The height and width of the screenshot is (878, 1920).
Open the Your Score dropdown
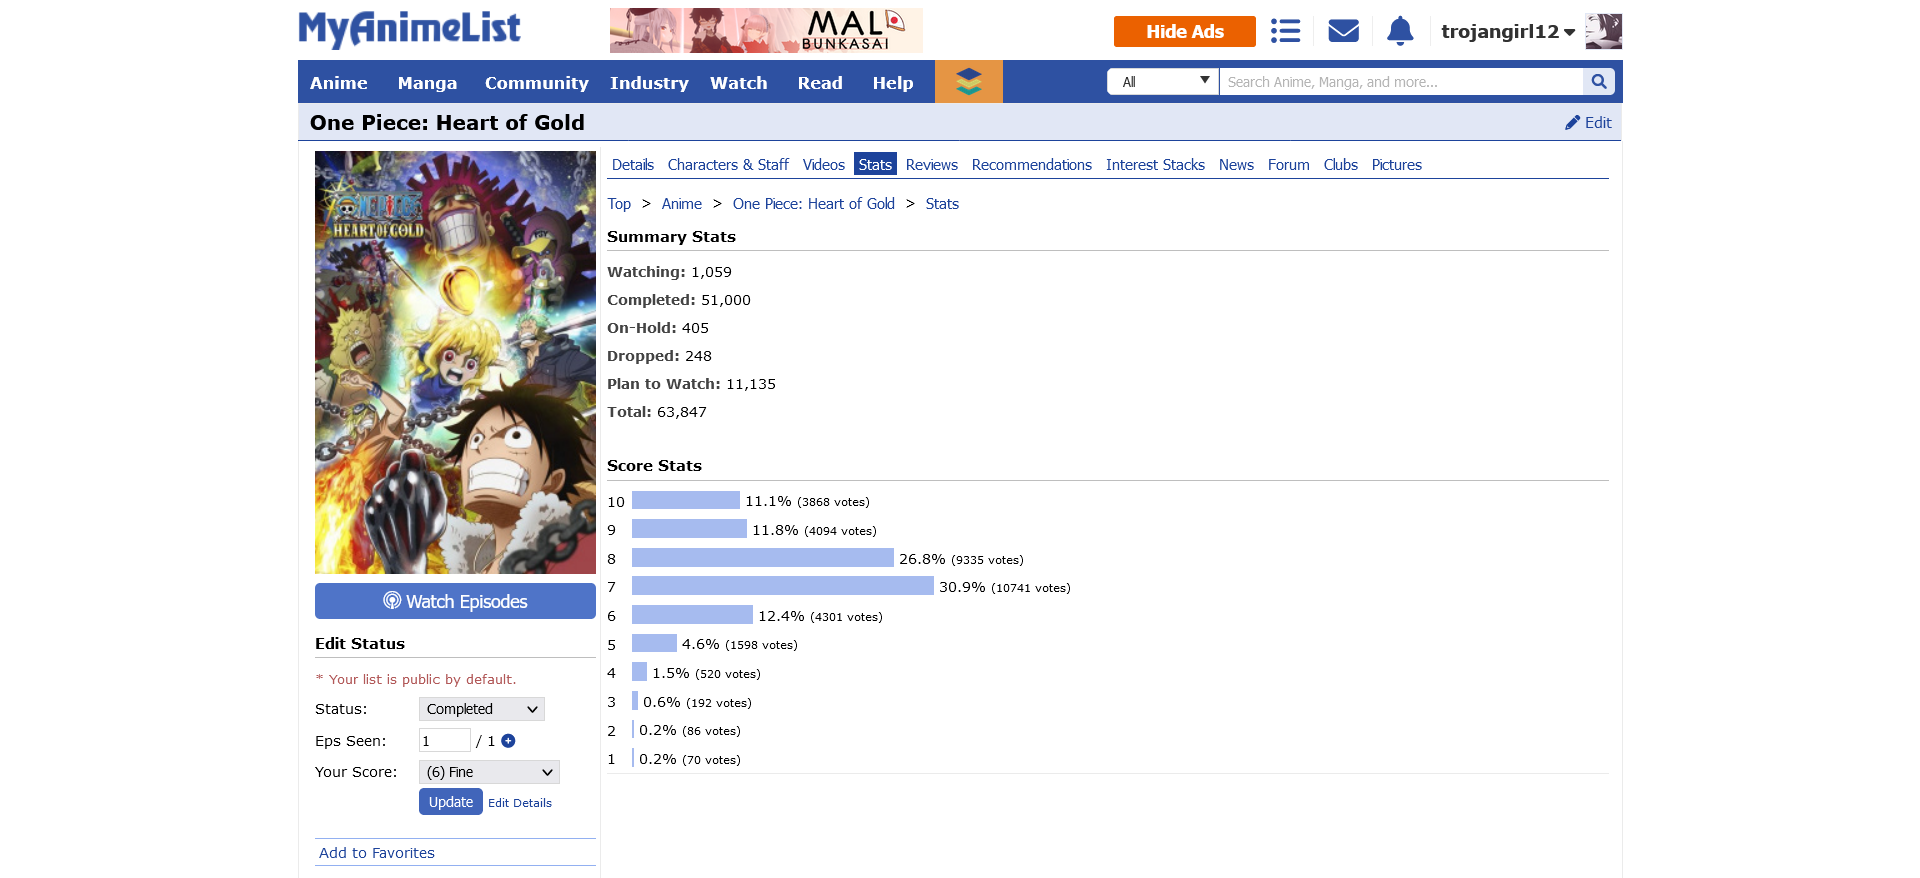tap(489, 772)
